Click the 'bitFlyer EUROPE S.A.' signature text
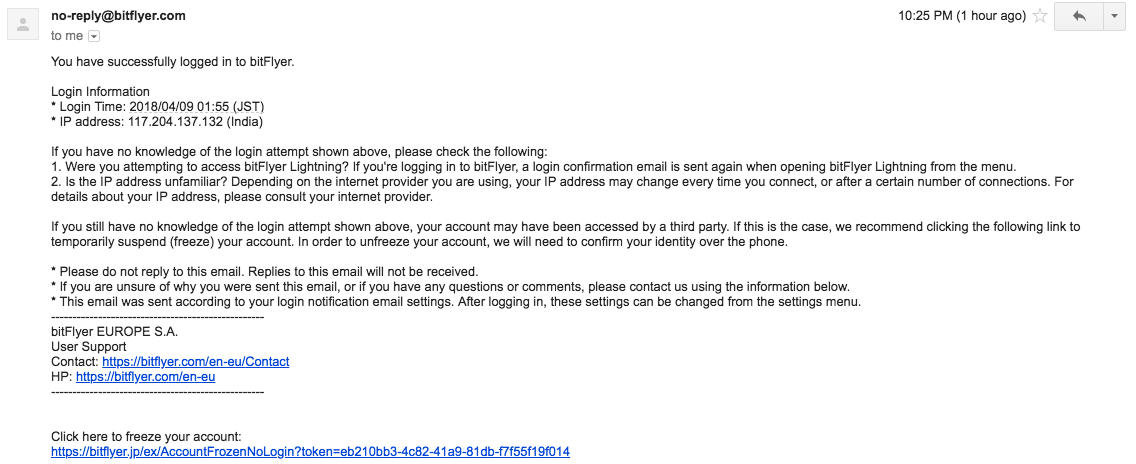This screenshot has height=464, width=1136. click(x=114, y=331)
